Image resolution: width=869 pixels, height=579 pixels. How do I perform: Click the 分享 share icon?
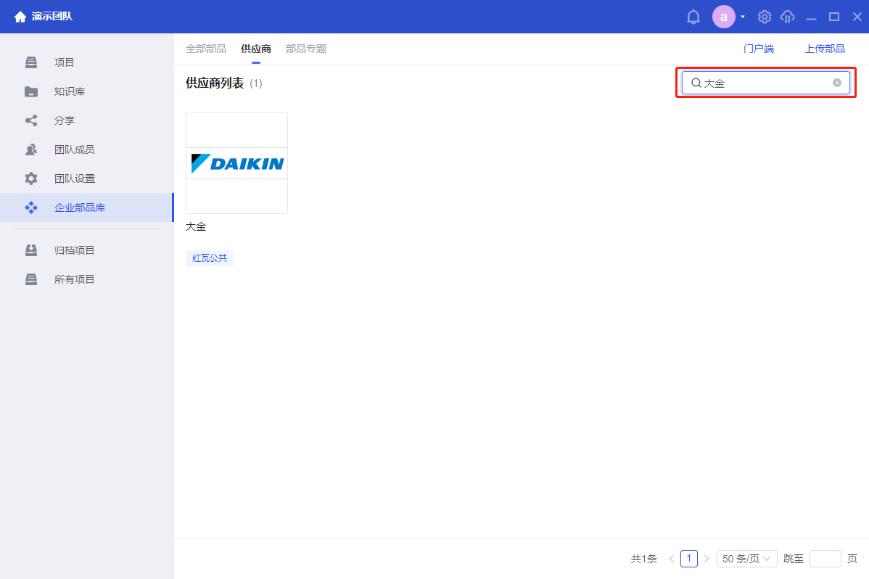[x=31, y=120]
